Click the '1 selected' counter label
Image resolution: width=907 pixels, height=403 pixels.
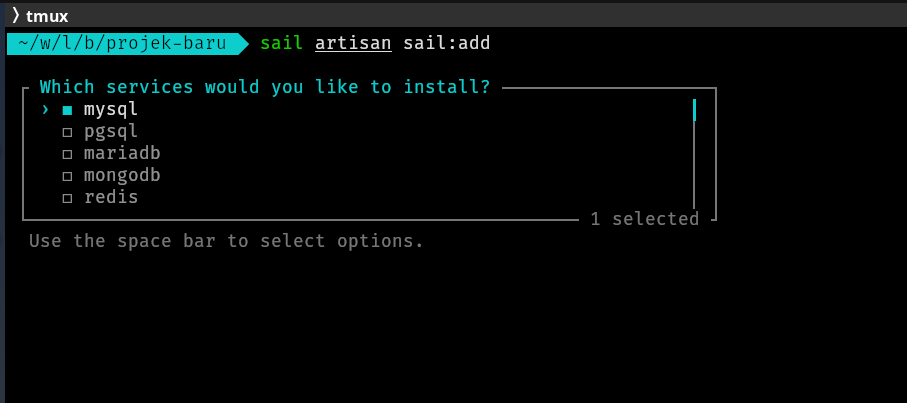click(644, 219)
